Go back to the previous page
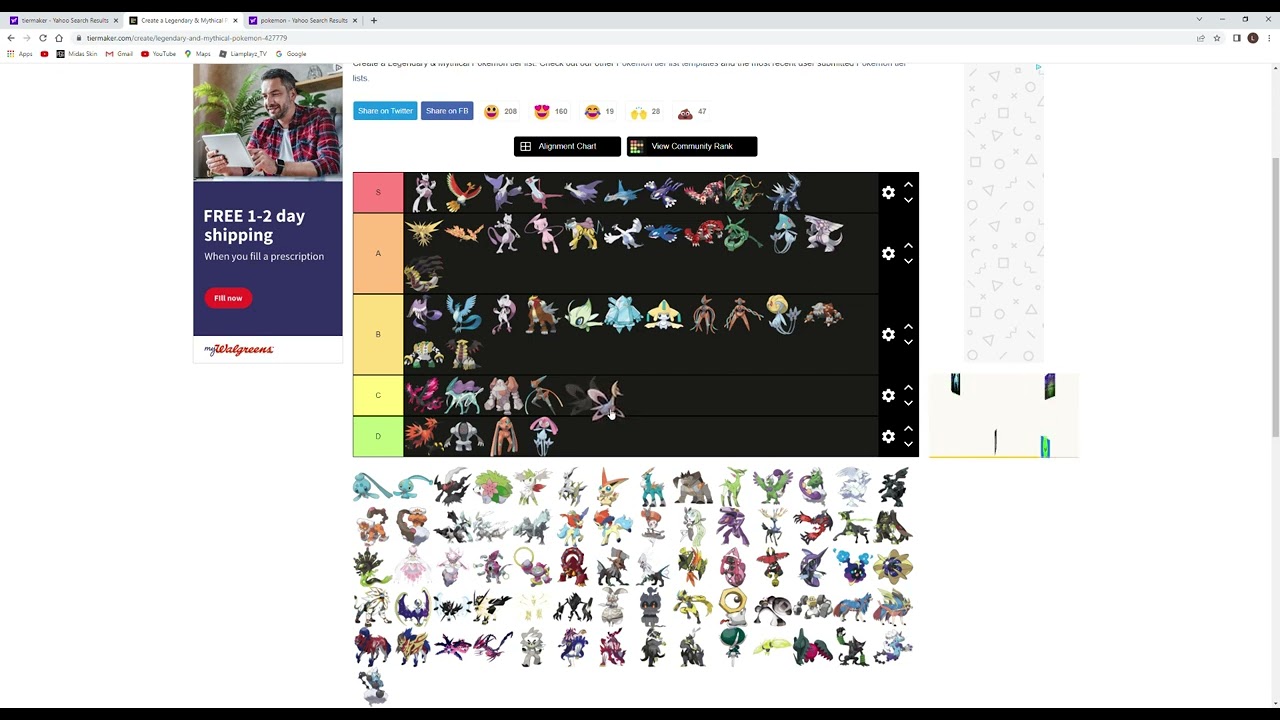Viewport: 1280px width, 720px height. click(x=11, y=38)
